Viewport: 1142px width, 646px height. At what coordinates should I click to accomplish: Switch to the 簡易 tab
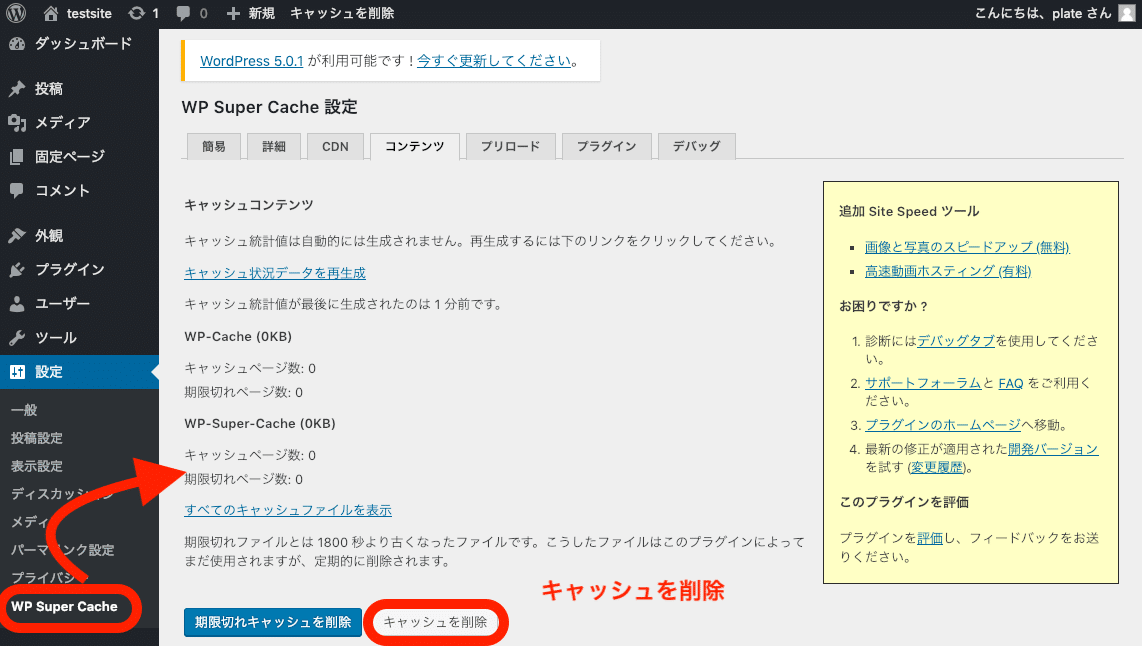click(213, 146)
